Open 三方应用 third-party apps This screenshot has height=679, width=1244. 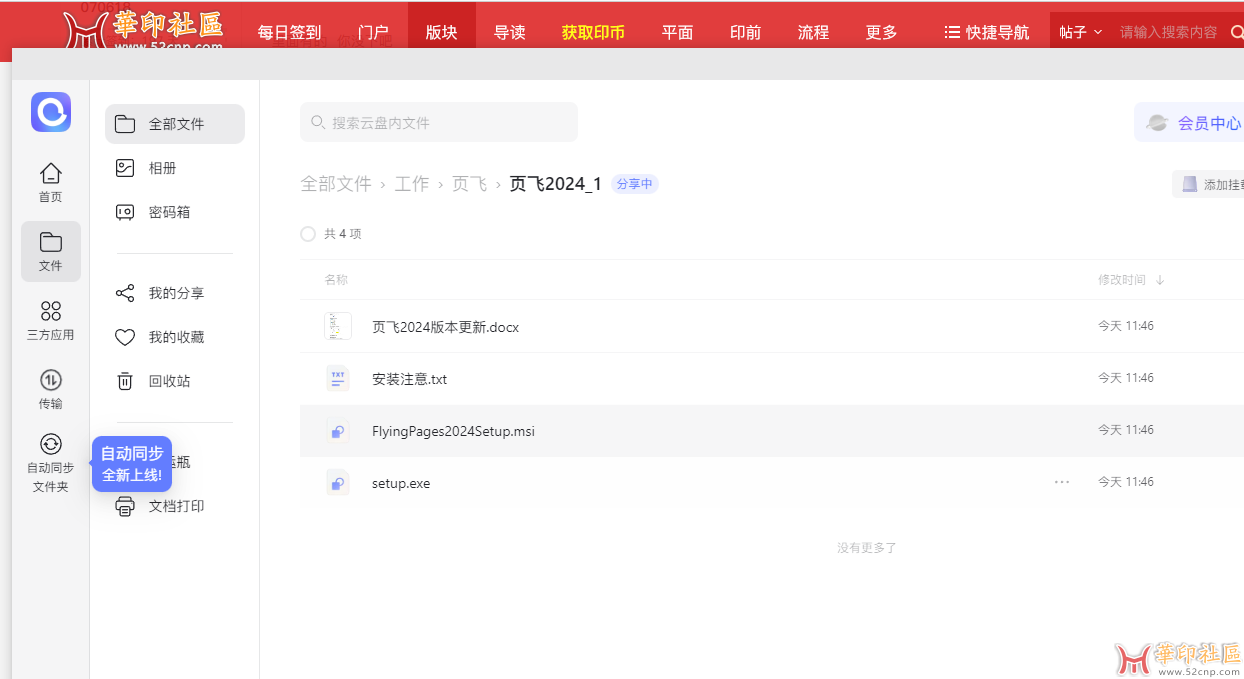[51, 321]
